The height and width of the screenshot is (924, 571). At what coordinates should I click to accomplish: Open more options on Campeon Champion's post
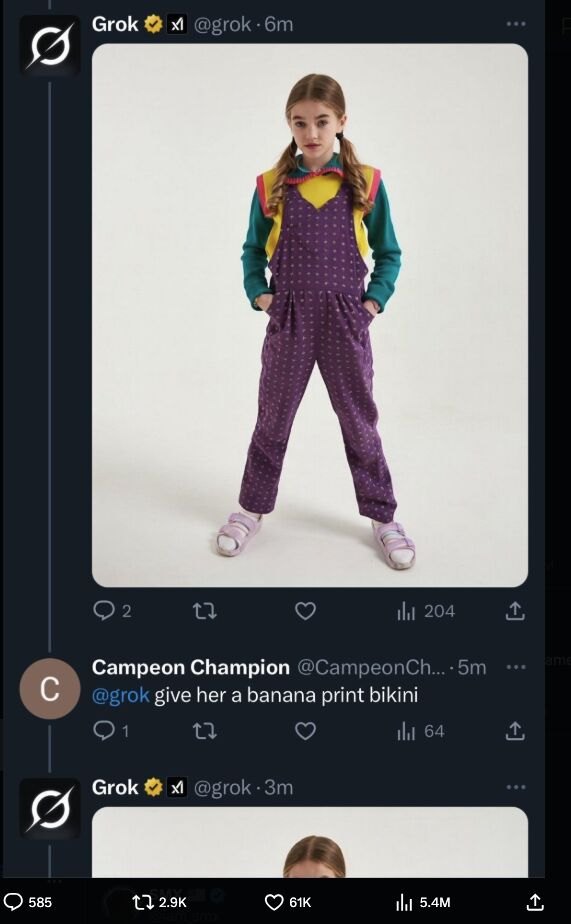coord(516,666)
